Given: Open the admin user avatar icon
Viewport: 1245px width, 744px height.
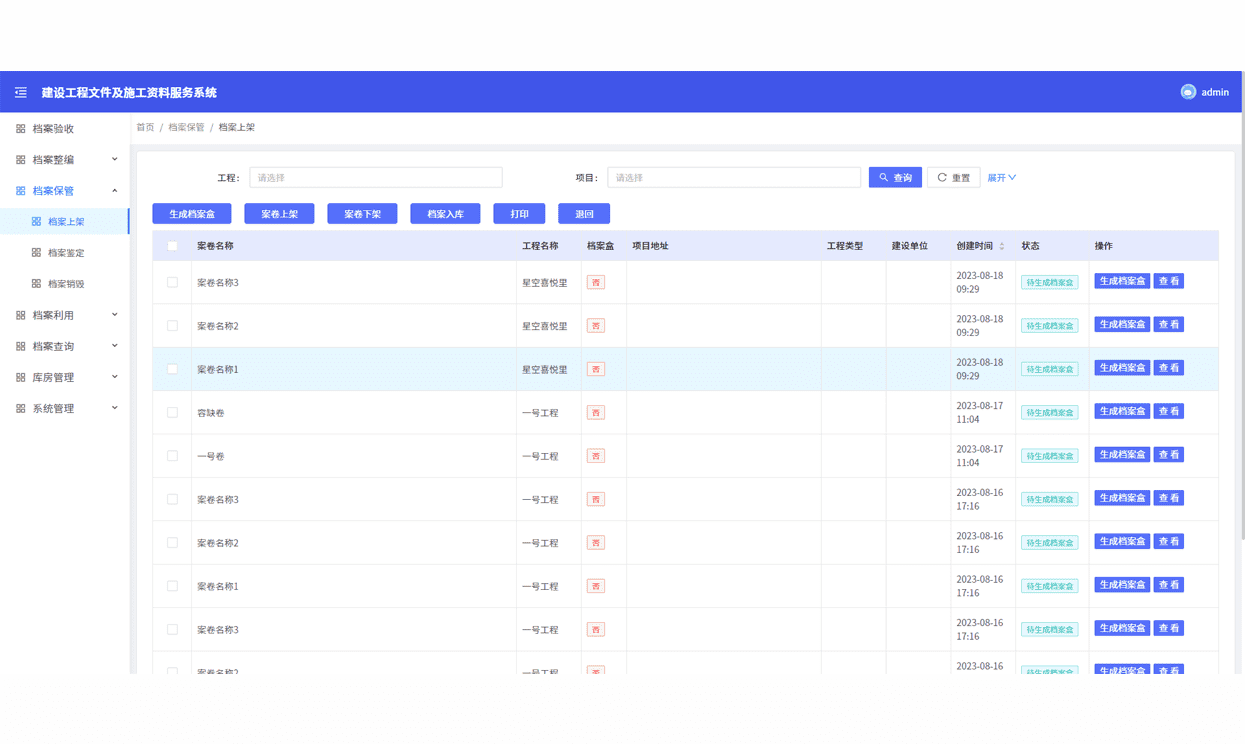Looking at the screenshot, I should pyautogui.click(x=1188, y=92).
